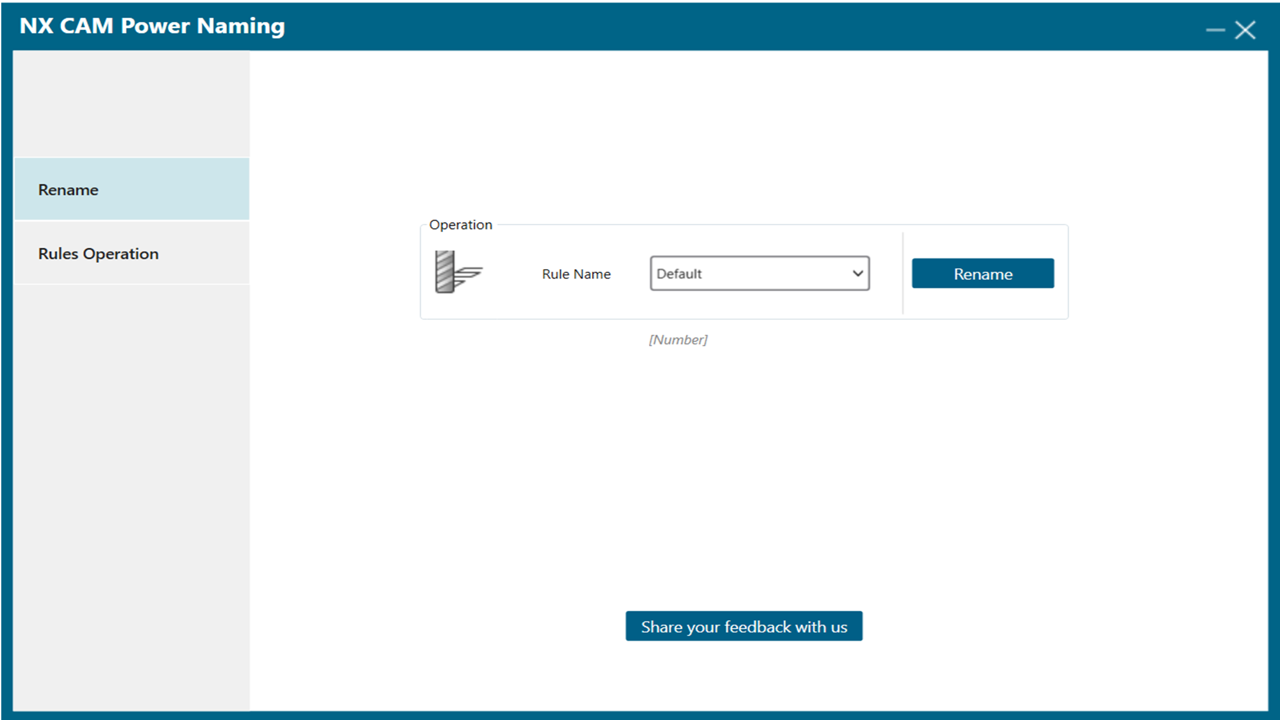Open the Rule Name dropdown arrow
Screen dimensions: 1280x720
[x=858, y=273]
